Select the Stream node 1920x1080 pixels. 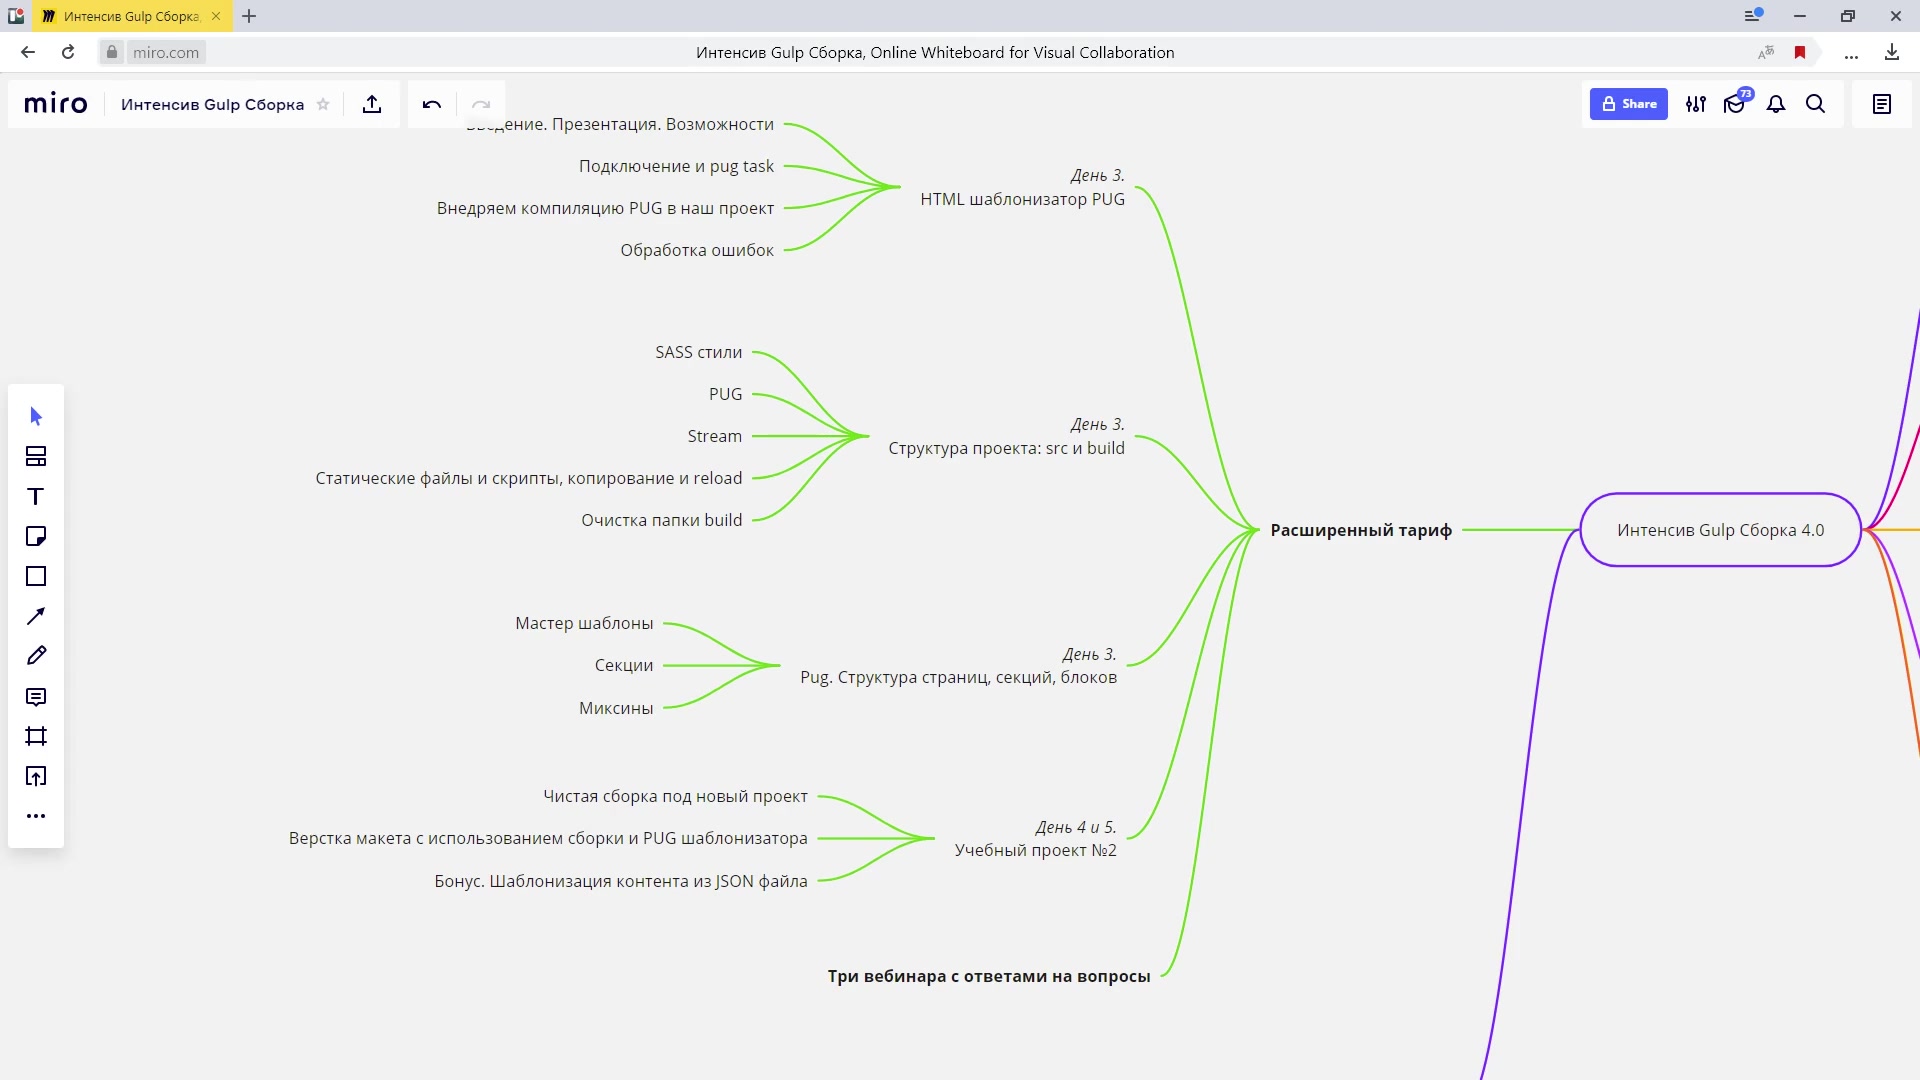714,436
